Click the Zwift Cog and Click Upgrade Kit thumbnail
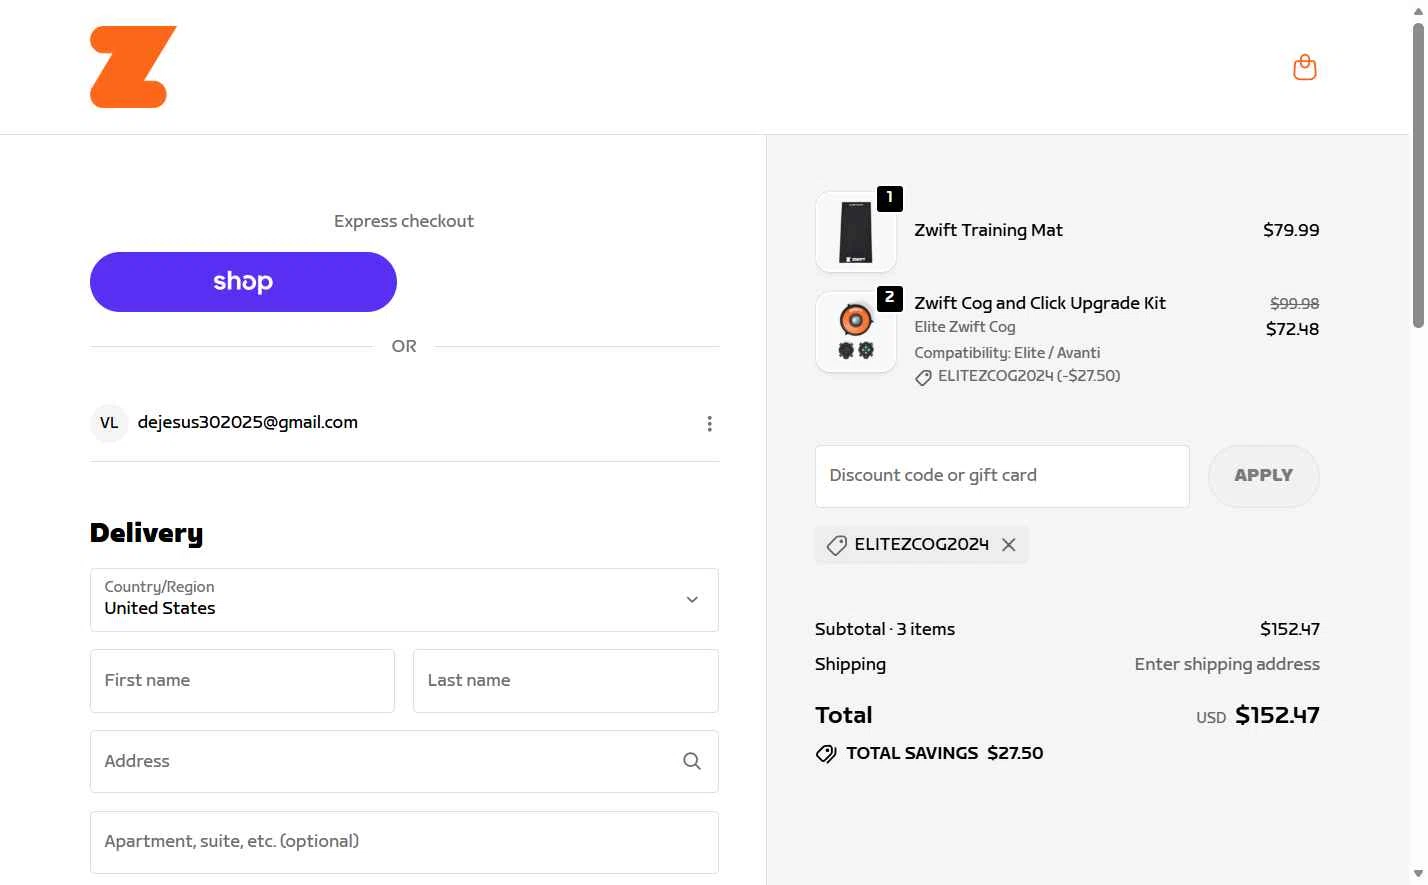Viewport: 1428px width, 885px height. pyautogui.click(x=855, y=332)
